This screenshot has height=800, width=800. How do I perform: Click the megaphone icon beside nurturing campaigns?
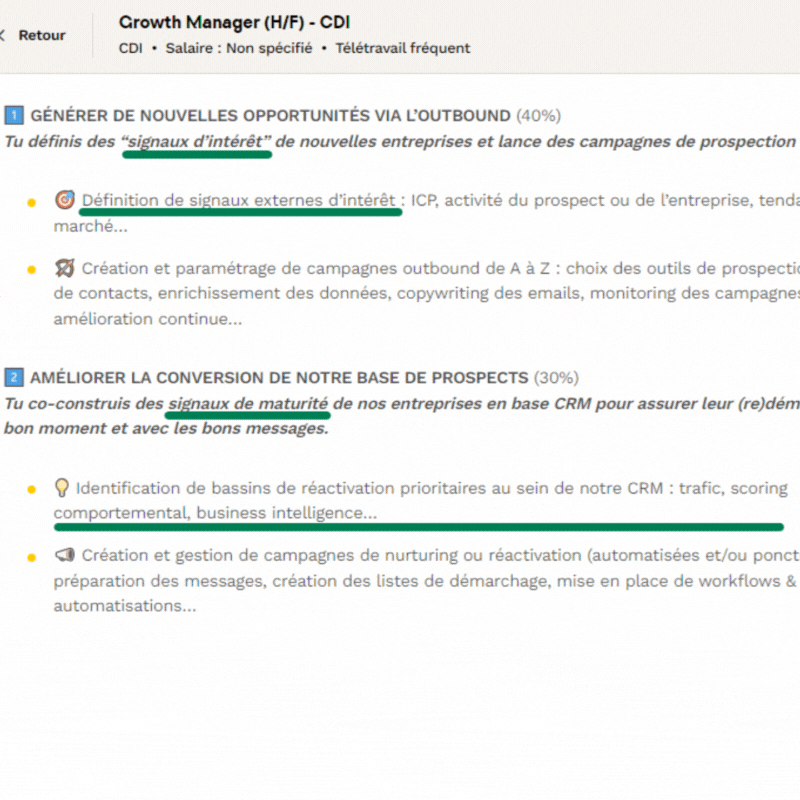(64, 555)
